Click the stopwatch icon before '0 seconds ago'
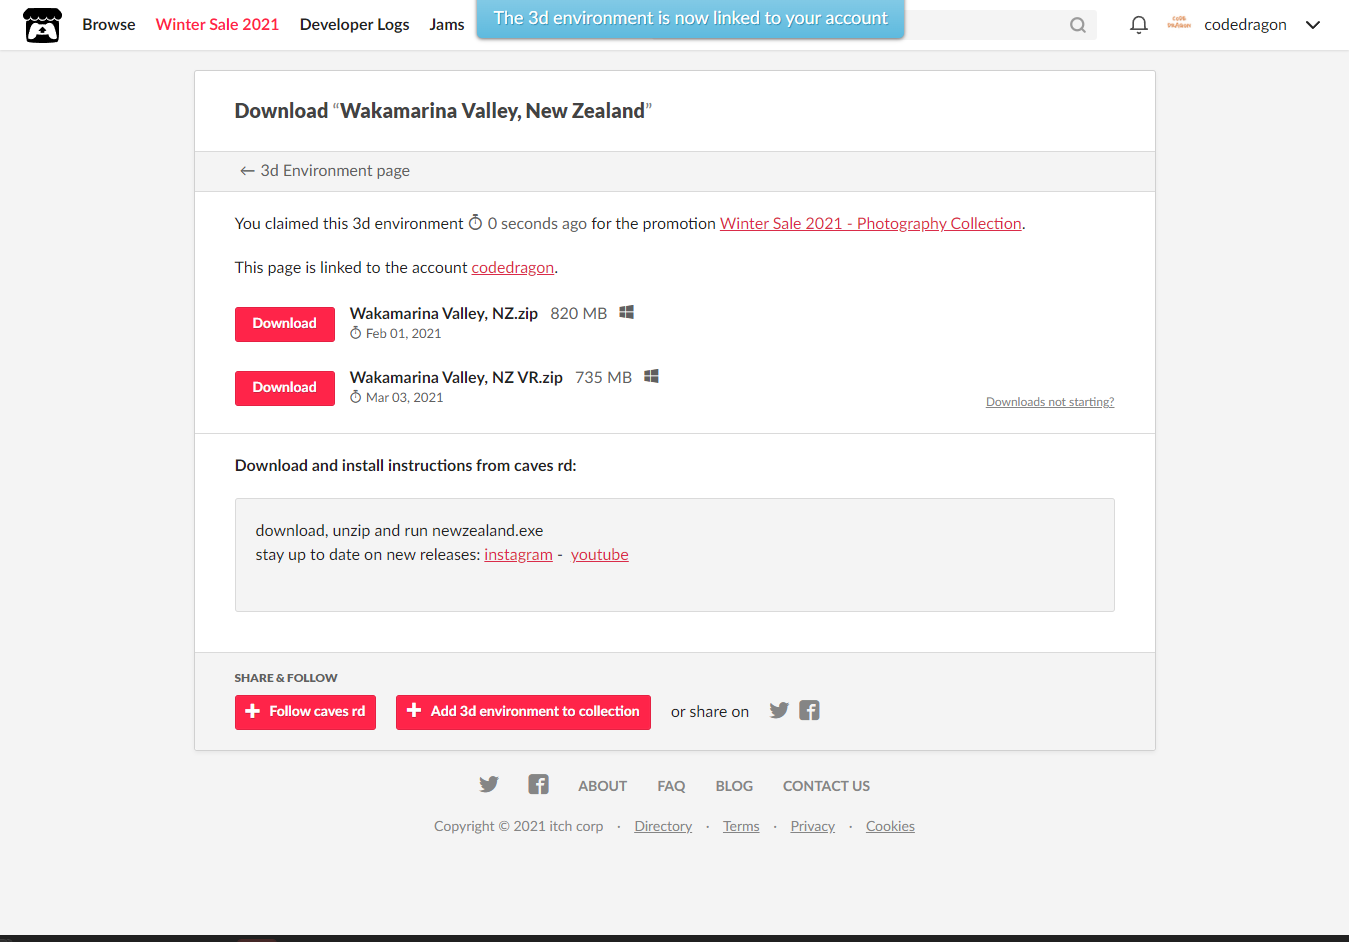1349x942 pixels. coord(476,222)
